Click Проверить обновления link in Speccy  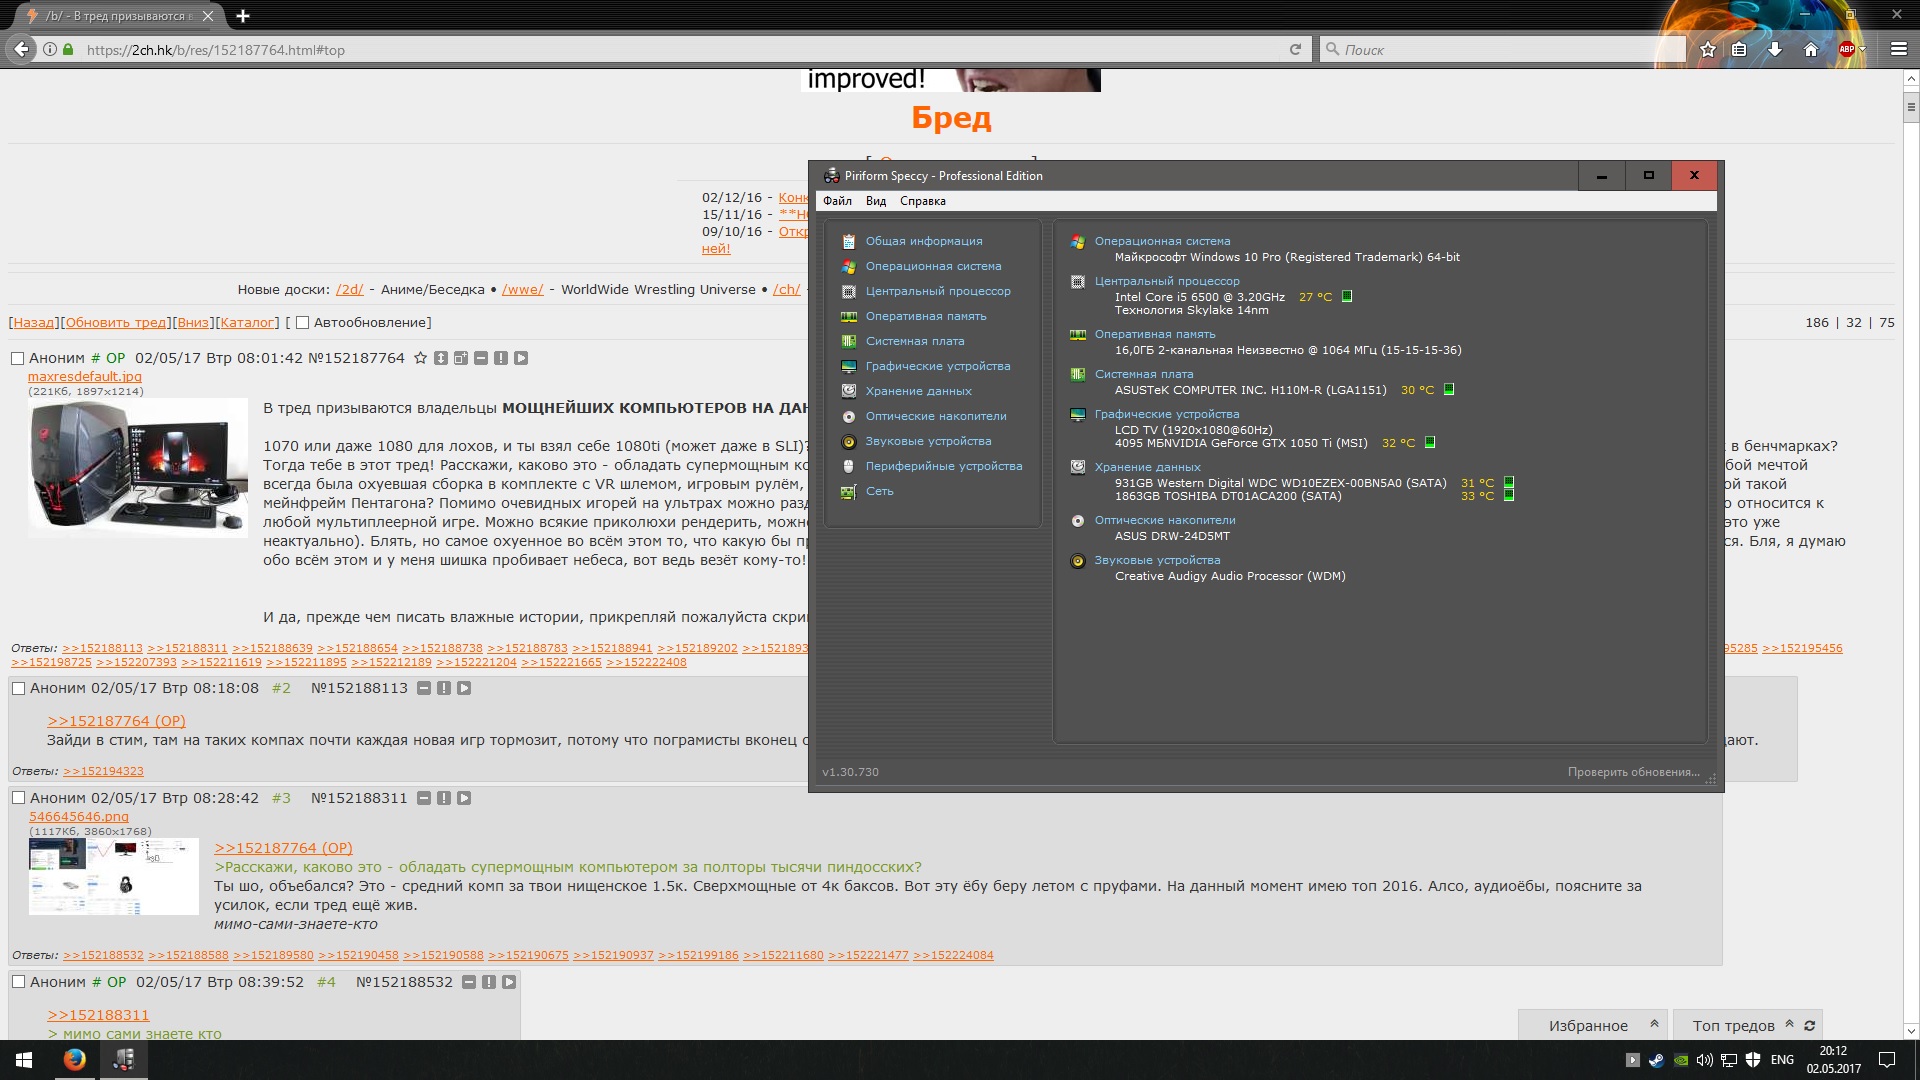click(x=1633, y=772)
